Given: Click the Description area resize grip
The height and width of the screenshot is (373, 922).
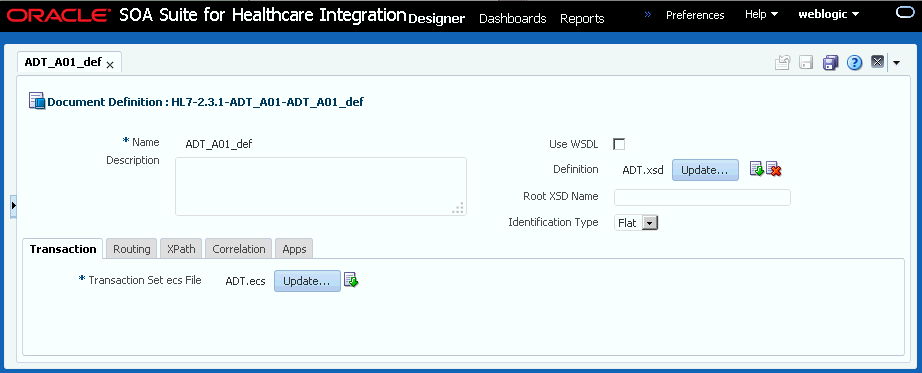Looking at the screenshot, I should [x=458, y=208].
